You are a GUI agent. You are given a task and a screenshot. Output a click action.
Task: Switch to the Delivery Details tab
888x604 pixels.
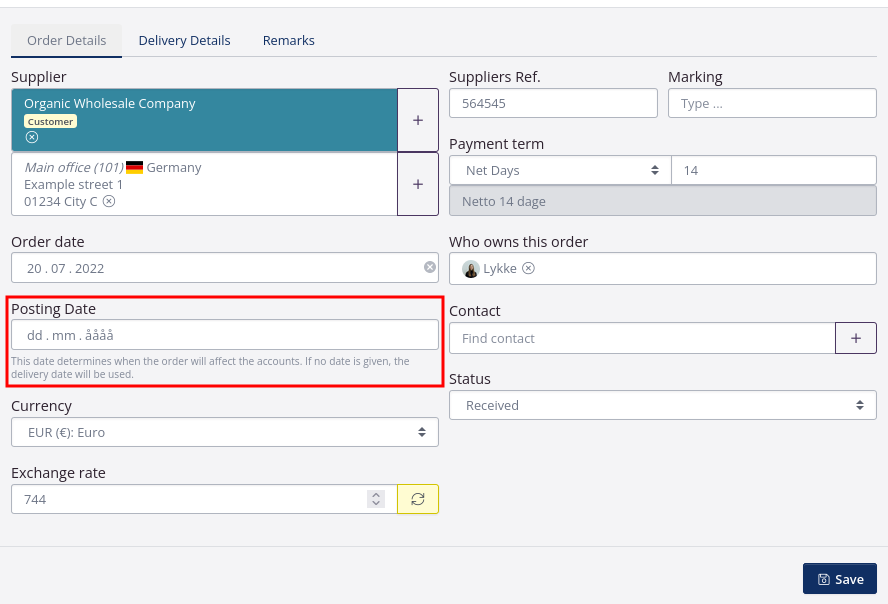pos(184,40)
